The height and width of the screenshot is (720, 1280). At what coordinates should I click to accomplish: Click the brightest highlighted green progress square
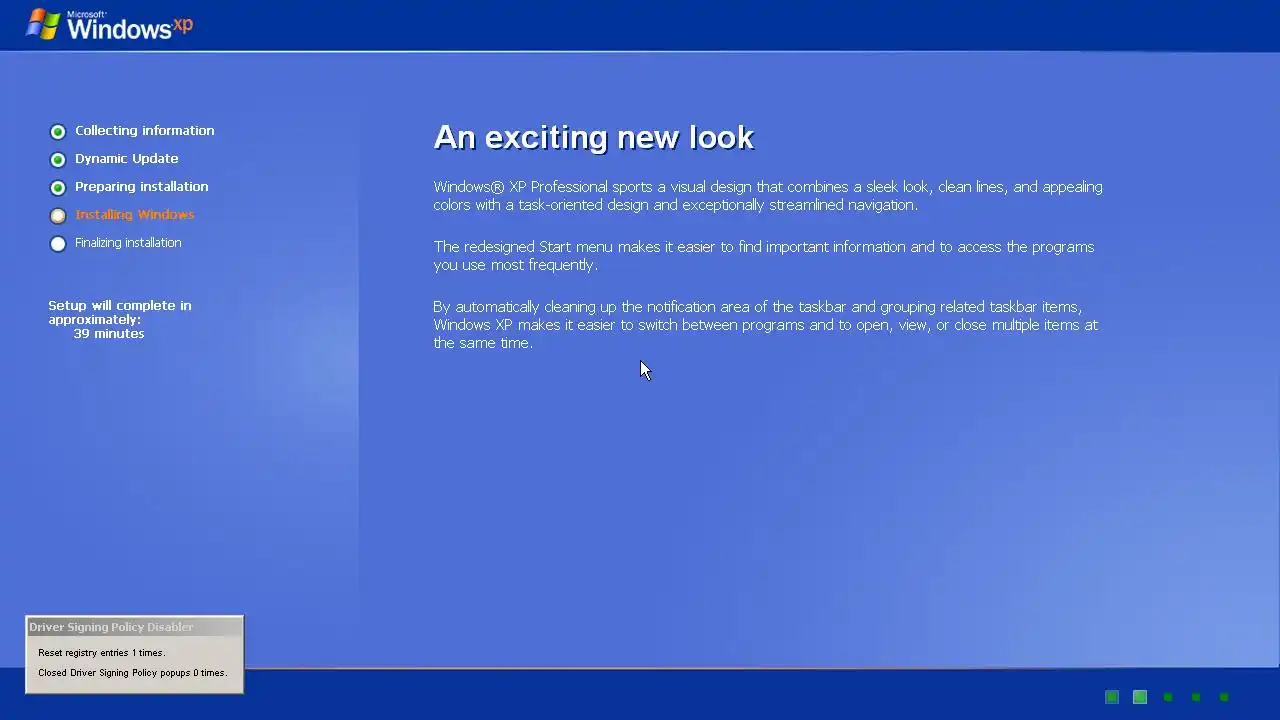click(x=1140, y=697)
